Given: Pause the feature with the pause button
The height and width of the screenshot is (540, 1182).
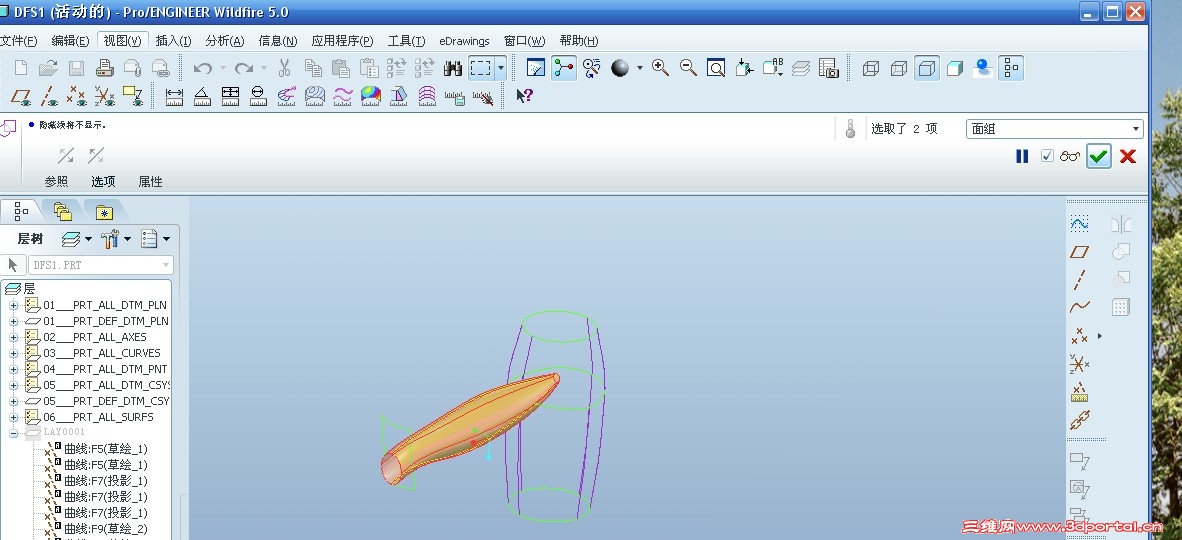Looking at the screenshot, I should tap(1021, 156).
